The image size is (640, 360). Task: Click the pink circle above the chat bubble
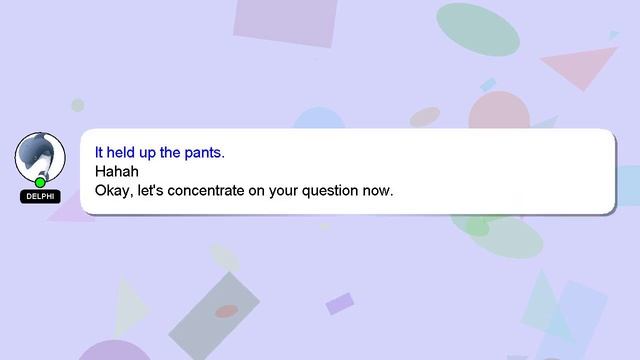tap(499, 110)
